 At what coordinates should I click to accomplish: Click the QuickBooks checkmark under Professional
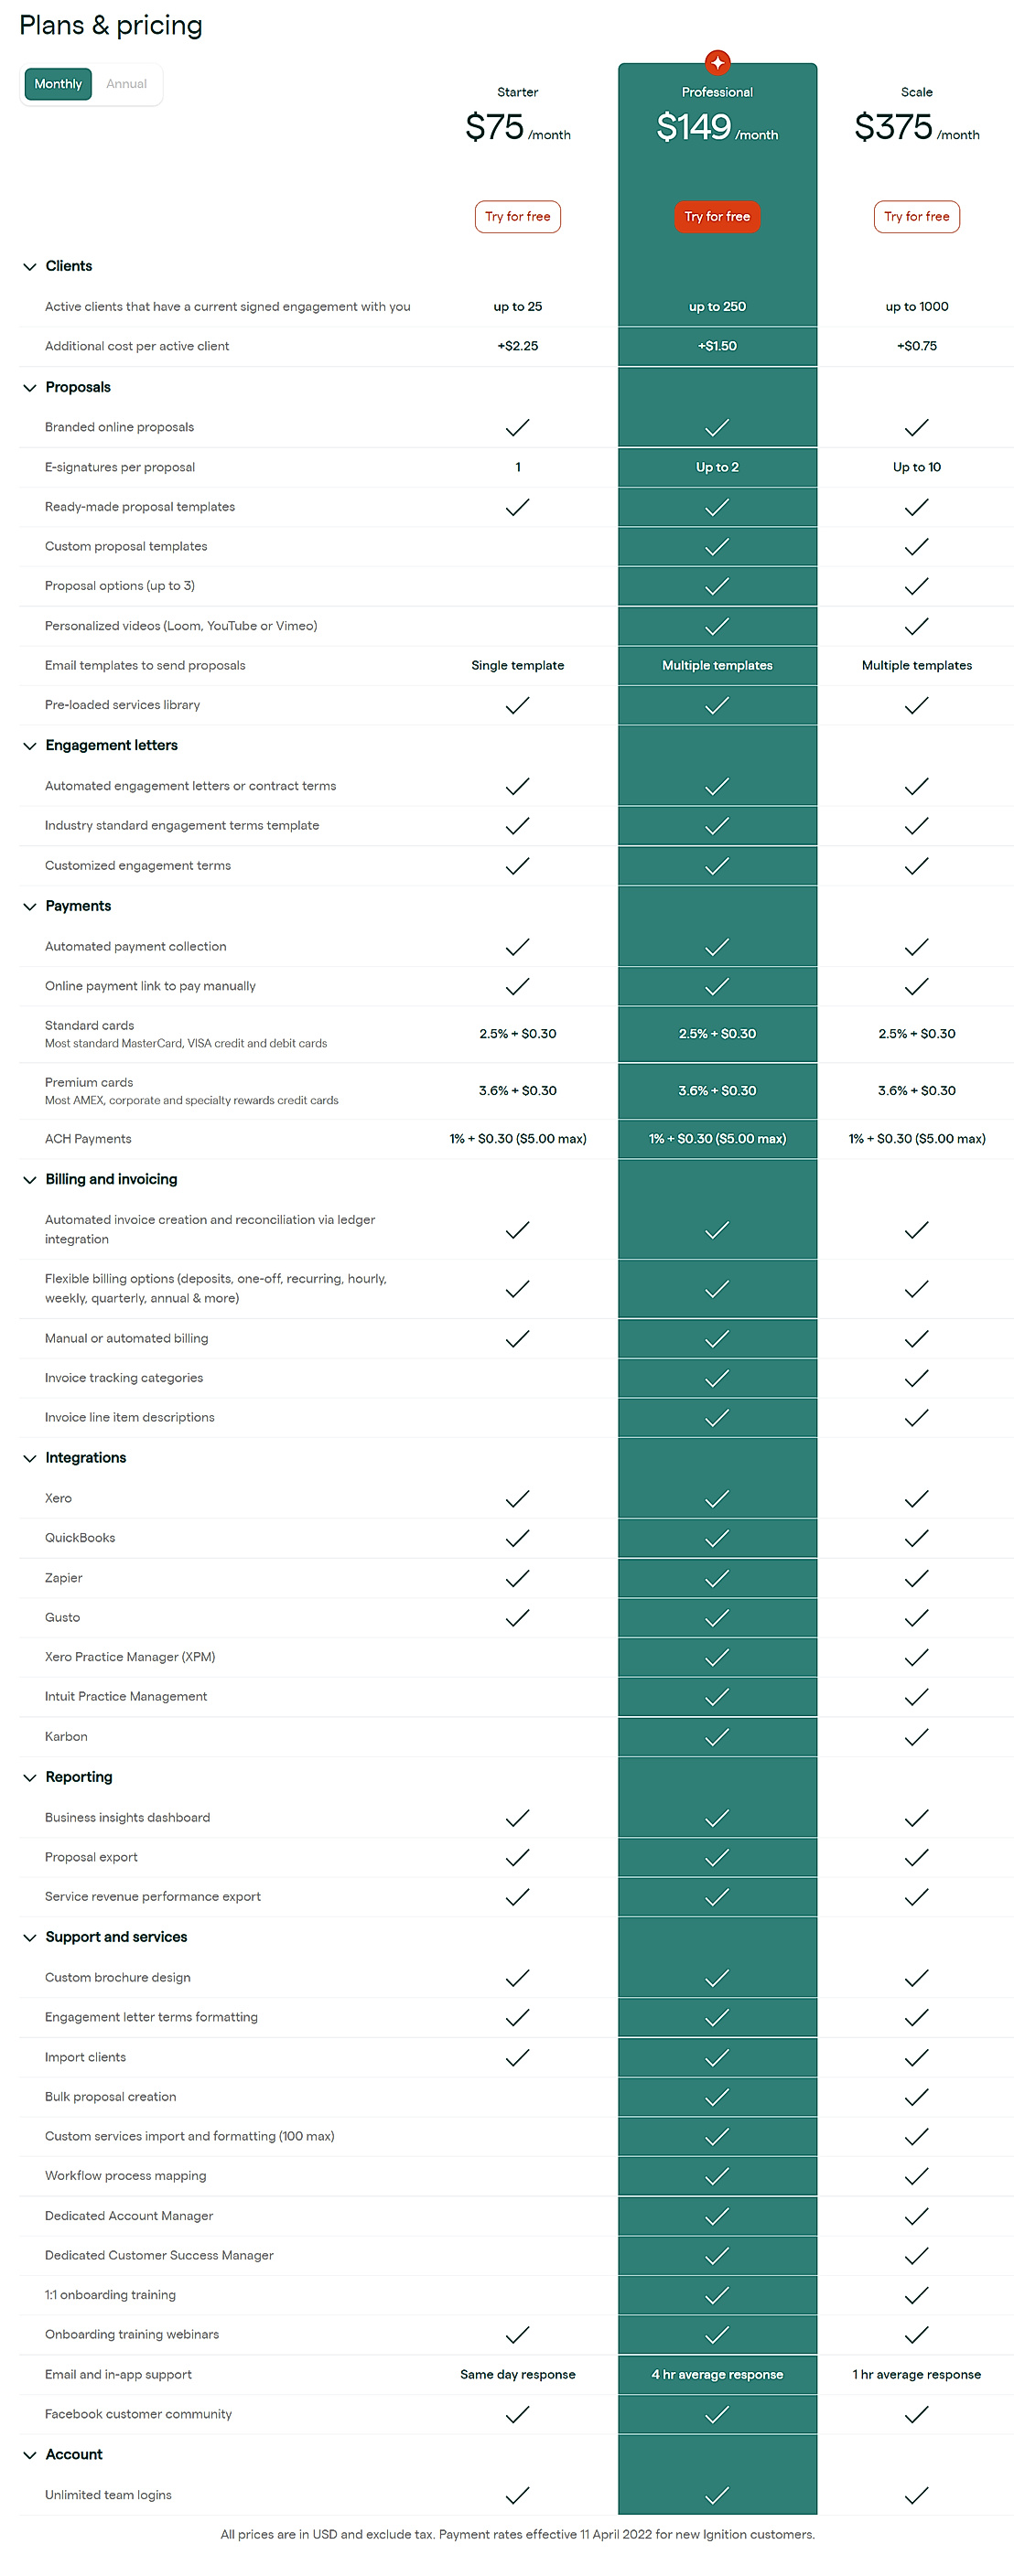click(x=716, y=1538)
